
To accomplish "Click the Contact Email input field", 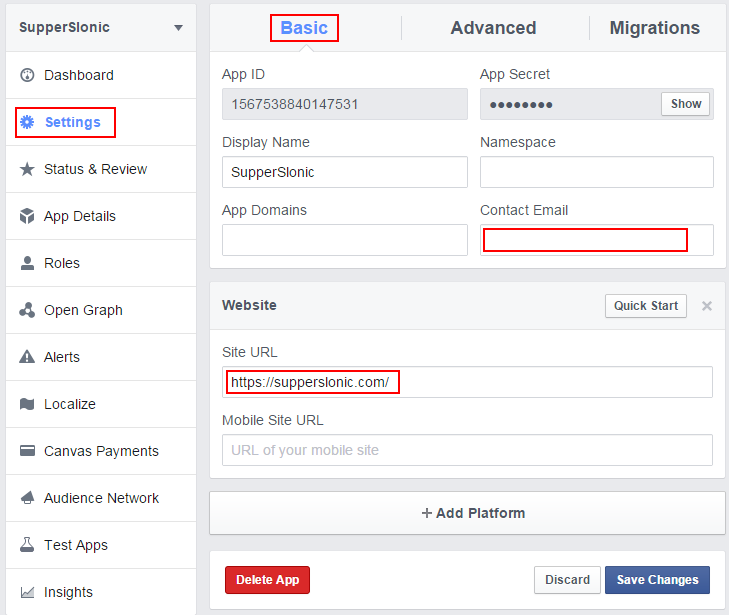I will click(596, 240).
